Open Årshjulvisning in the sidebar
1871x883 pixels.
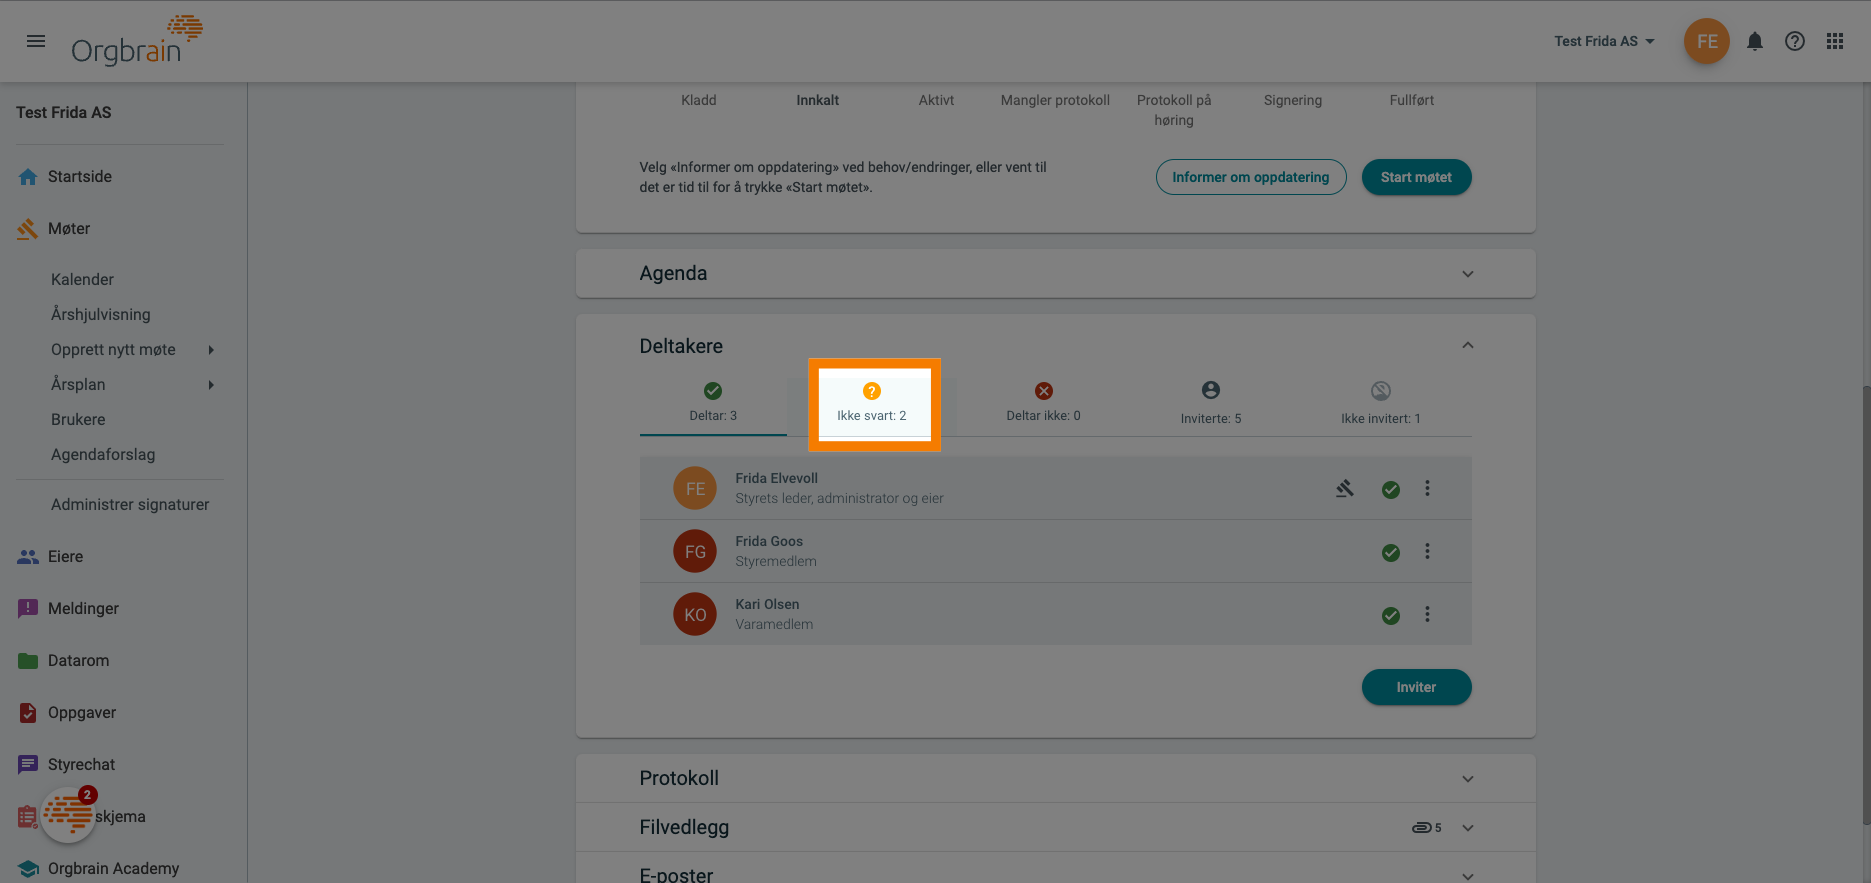[x=101, y=315]
